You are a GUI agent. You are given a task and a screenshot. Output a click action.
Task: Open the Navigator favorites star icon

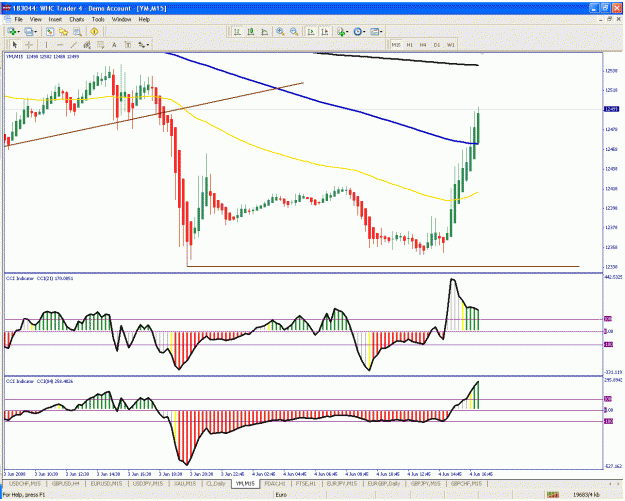click(x=63, y=31)
